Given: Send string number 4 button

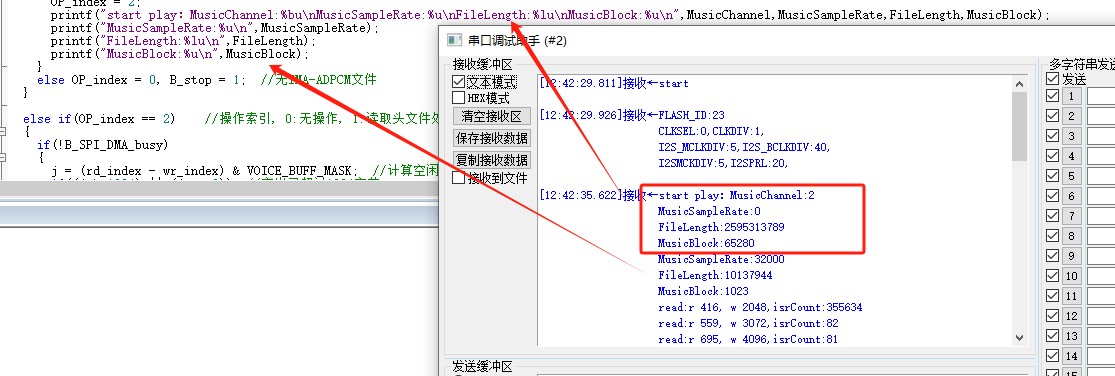Looking at the screenshot, I should (x=1072, y=156).
